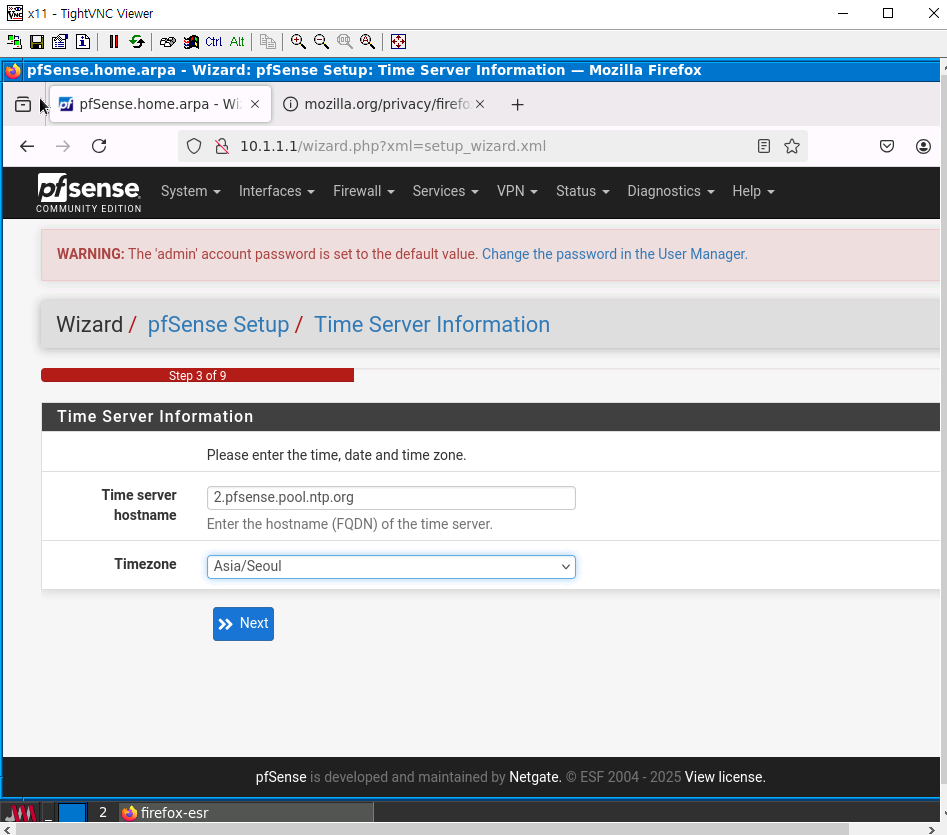The height and width of the screenshot is (835, 947).
Task: Click the firefox-esr taskbar entry
Action: [246, 813]
